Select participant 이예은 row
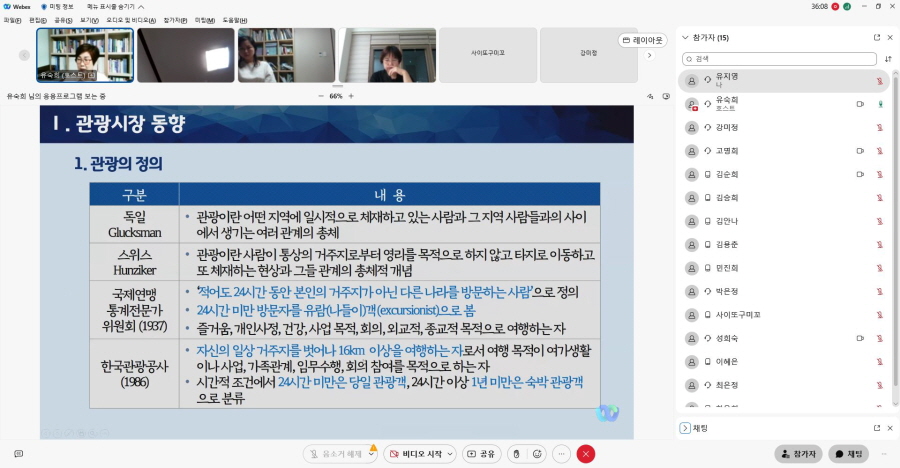 [784, 362]
